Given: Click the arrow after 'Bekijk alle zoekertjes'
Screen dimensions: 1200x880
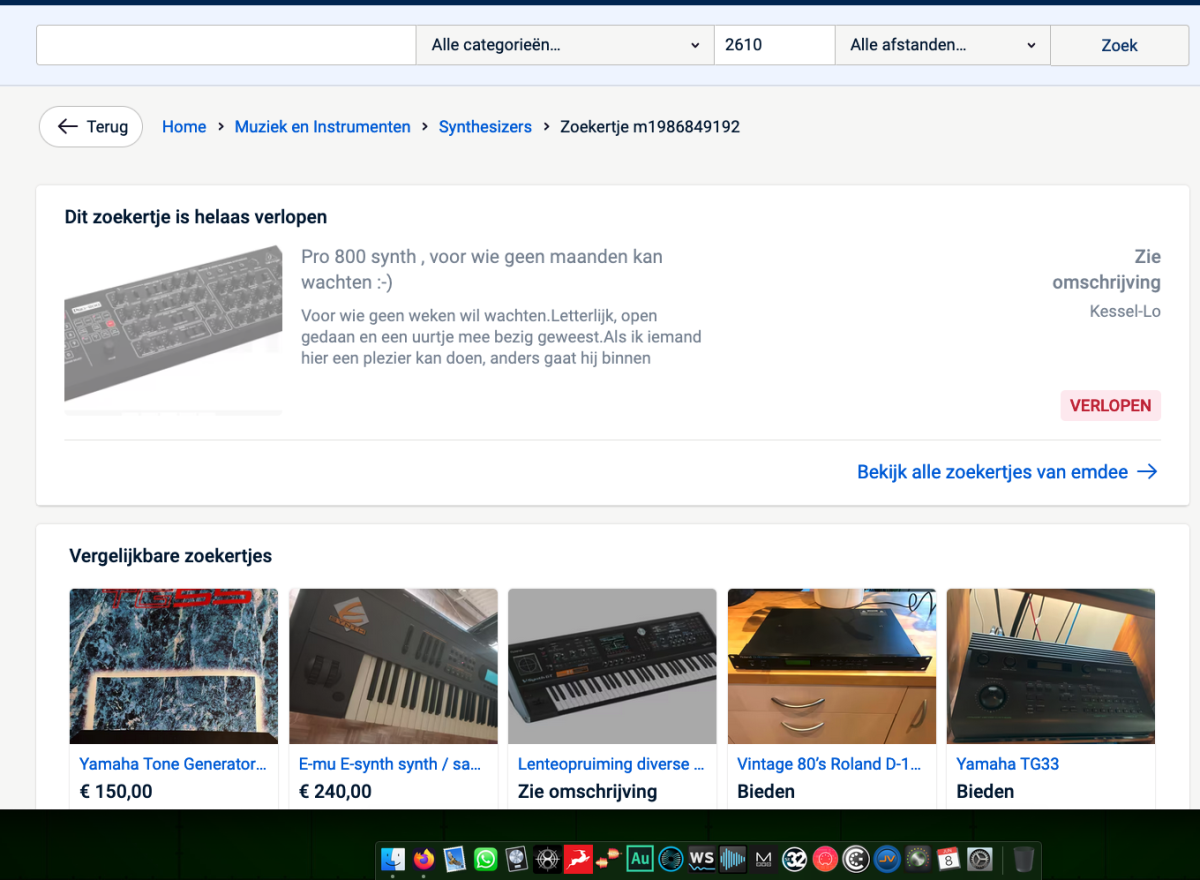Looking at the screenshot, I should tap(1147, 472).
